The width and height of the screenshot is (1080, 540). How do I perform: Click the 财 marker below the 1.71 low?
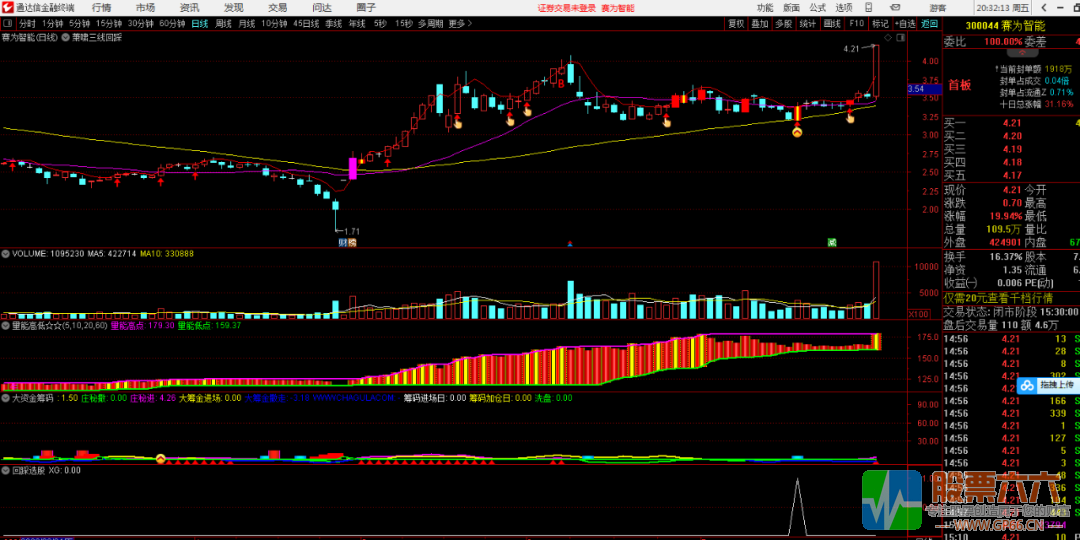[x=347, y=242]
